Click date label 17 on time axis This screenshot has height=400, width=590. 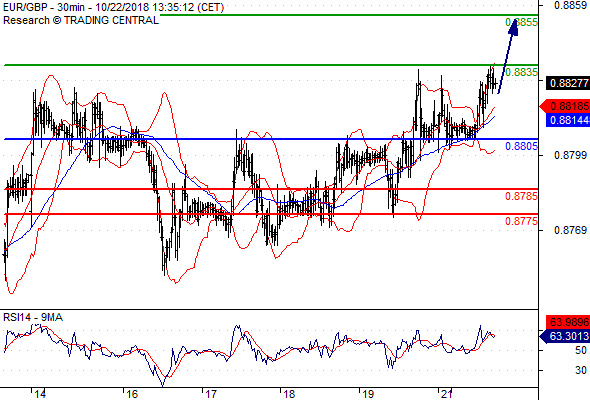pos(211,394)
